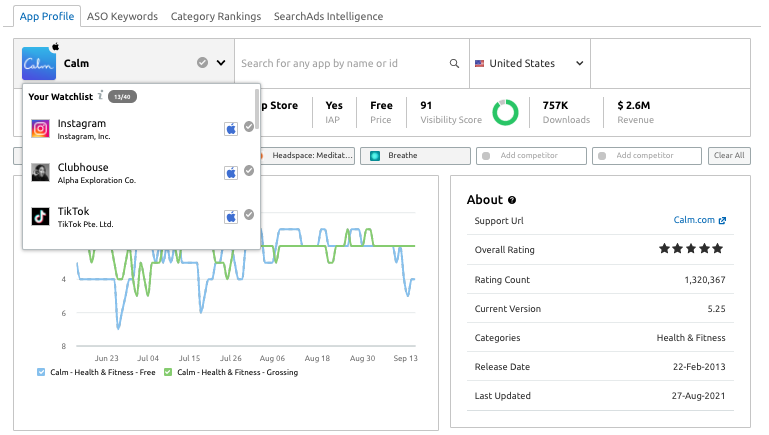Click the Free Price value
The height and width of the screenshot is (435, 769).
pyautogui.click(x=381, y=105)
